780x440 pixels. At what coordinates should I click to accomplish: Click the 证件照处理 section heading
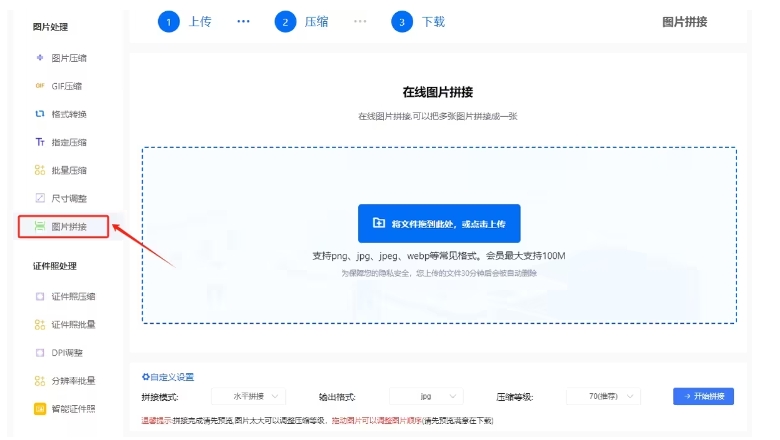55,266
